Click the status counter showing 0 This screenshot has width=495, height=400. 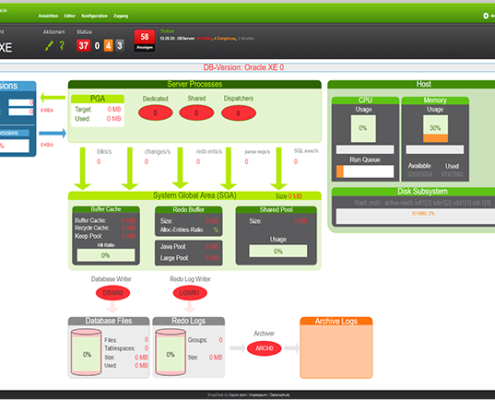tap(97, 45)
